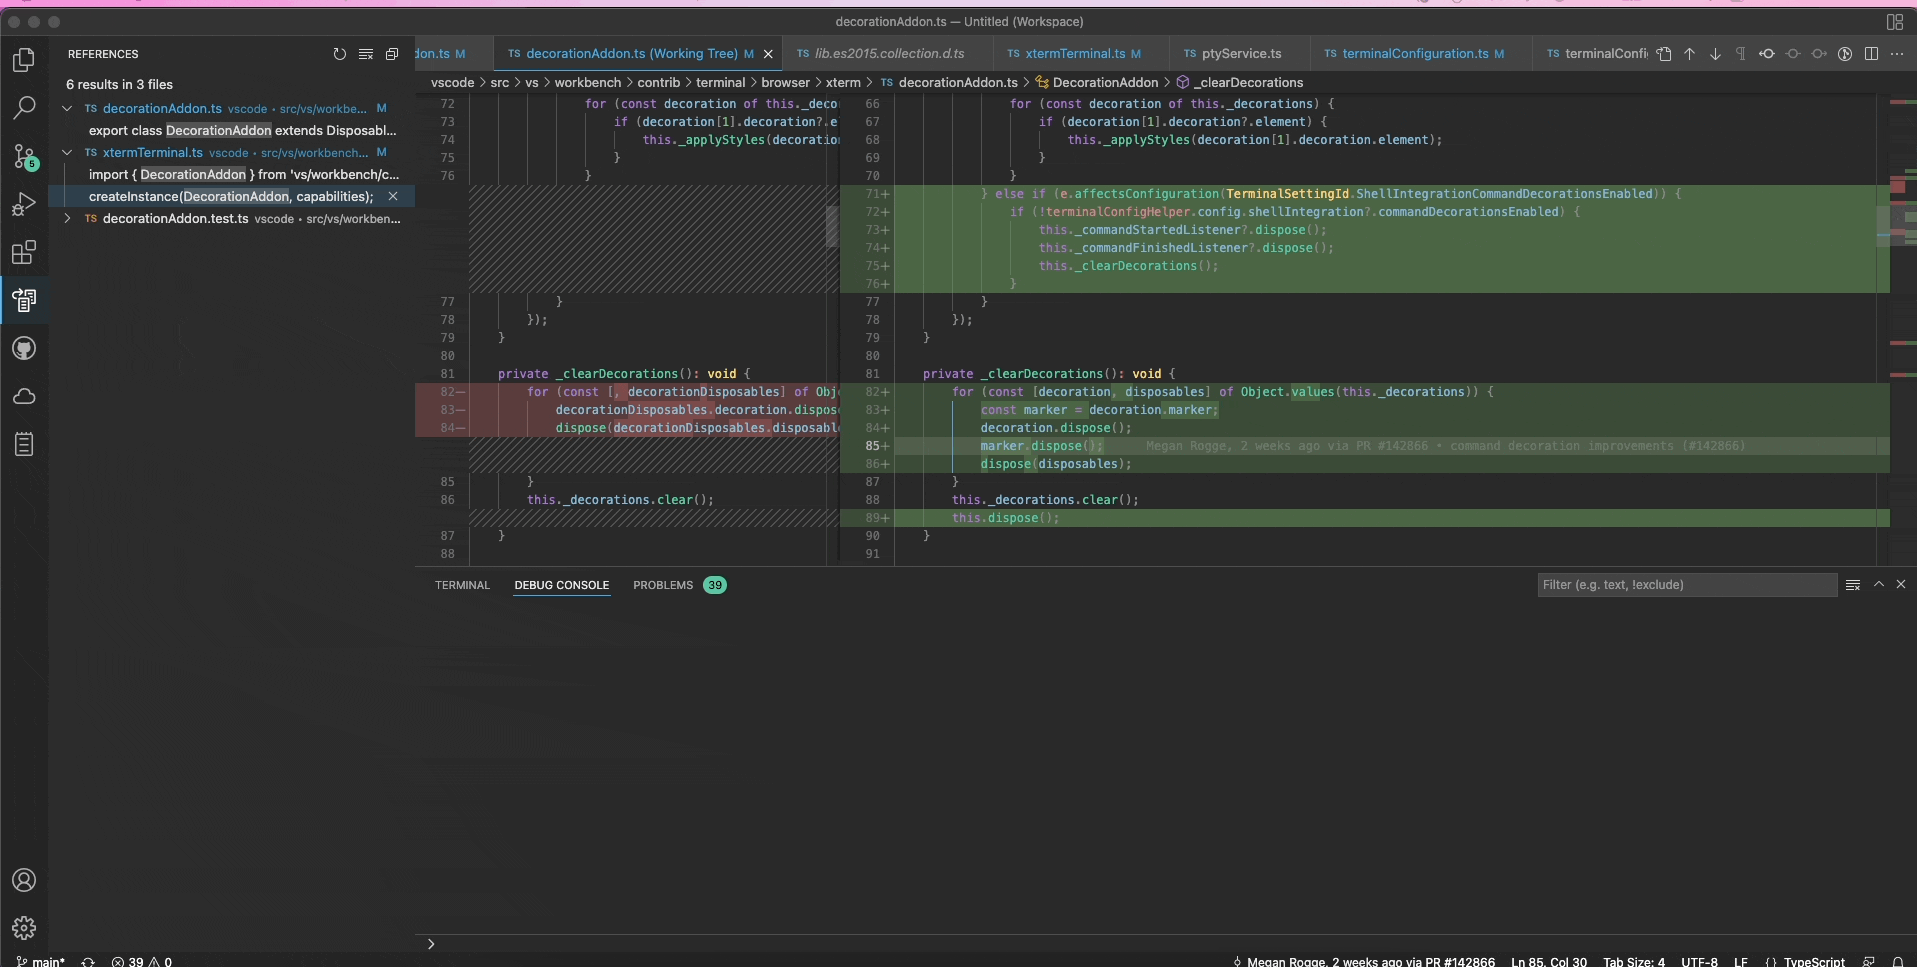Toggle render whitespace with pilcrow icon

[x=1741, y=54]
